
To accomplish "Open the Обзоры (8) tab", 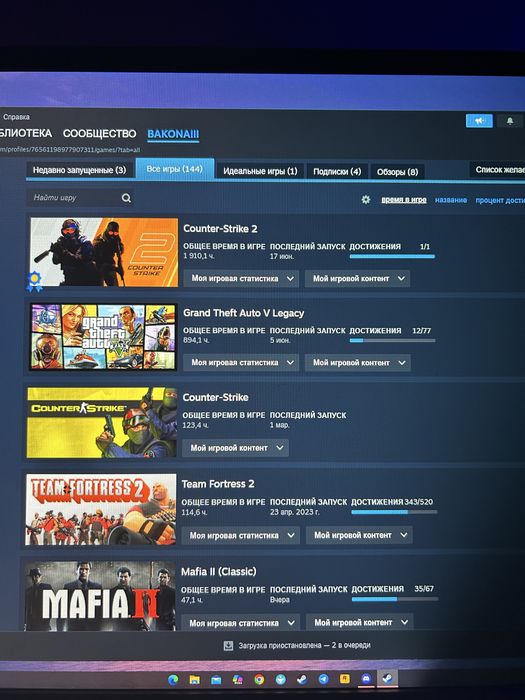I will (397, 172).
